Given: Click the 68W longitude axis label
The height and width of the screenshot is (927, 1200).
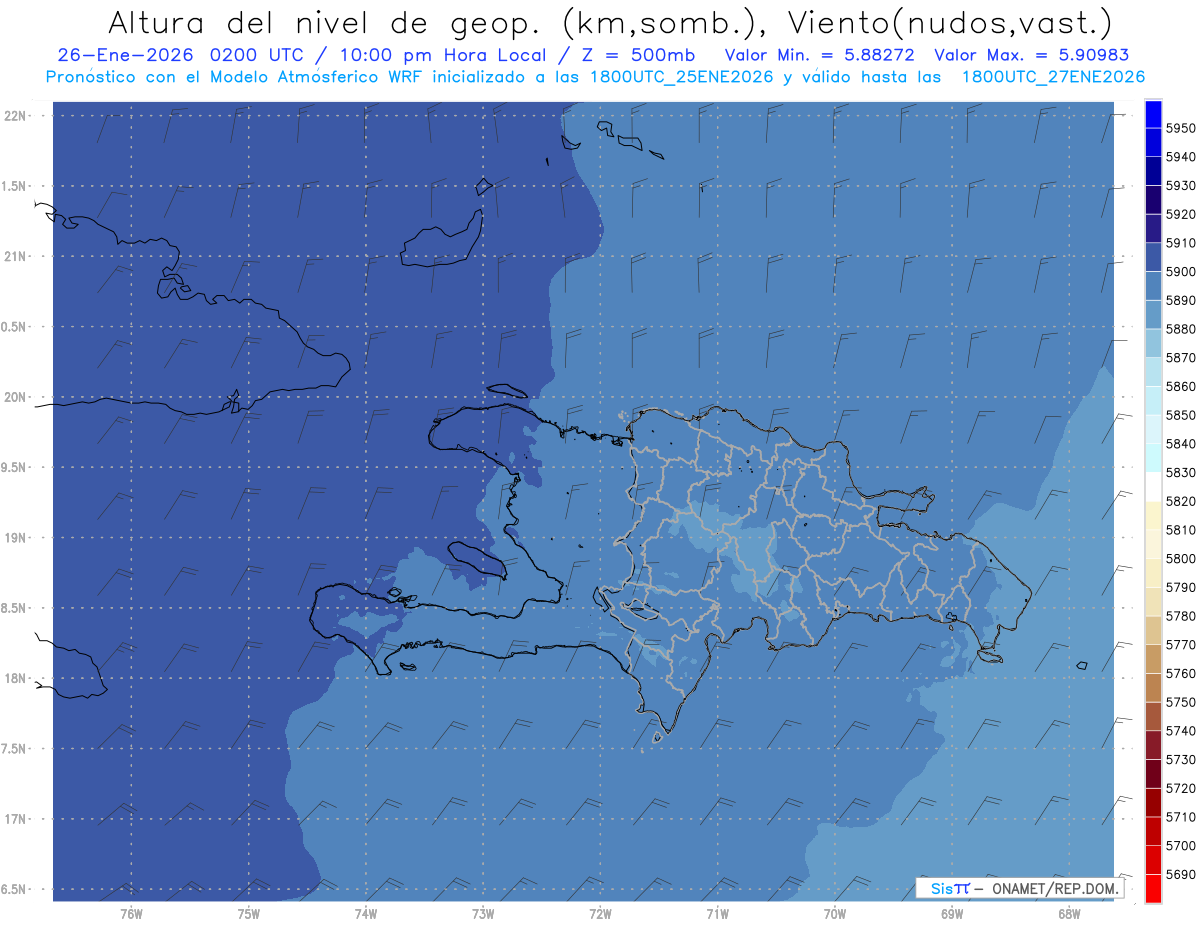Looking at the screenshot, I should tap(1069, 913).
